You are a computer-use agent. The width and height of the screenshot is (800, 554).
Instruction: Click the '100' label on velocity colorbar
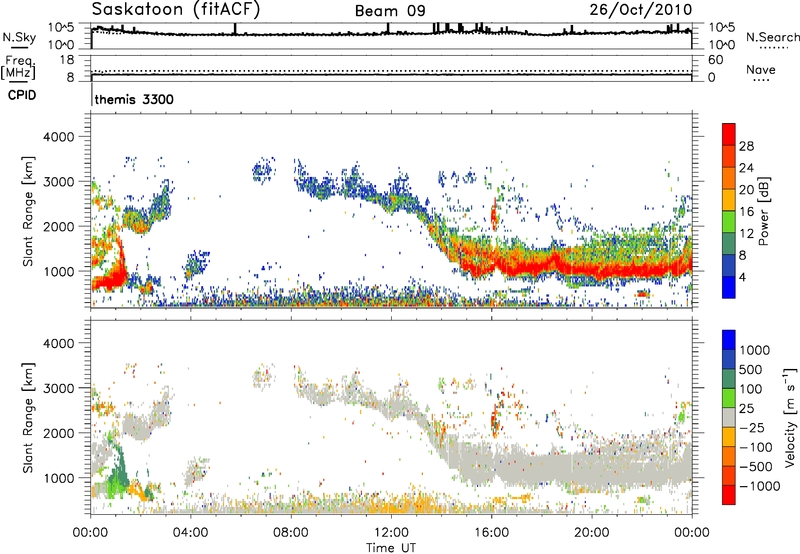pyautogui.click(x=751, y=389)
